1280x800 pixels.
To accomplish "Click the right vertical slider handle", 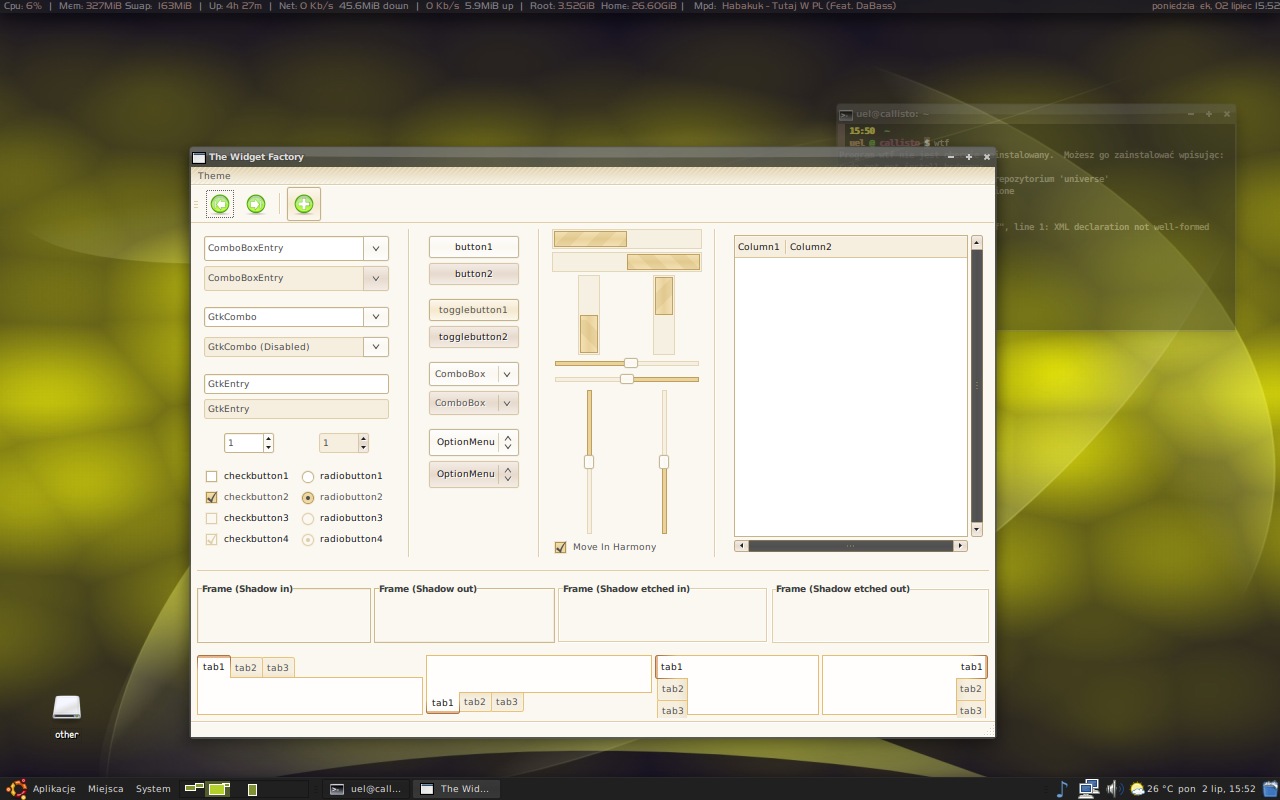I will (x=664, y=462).
